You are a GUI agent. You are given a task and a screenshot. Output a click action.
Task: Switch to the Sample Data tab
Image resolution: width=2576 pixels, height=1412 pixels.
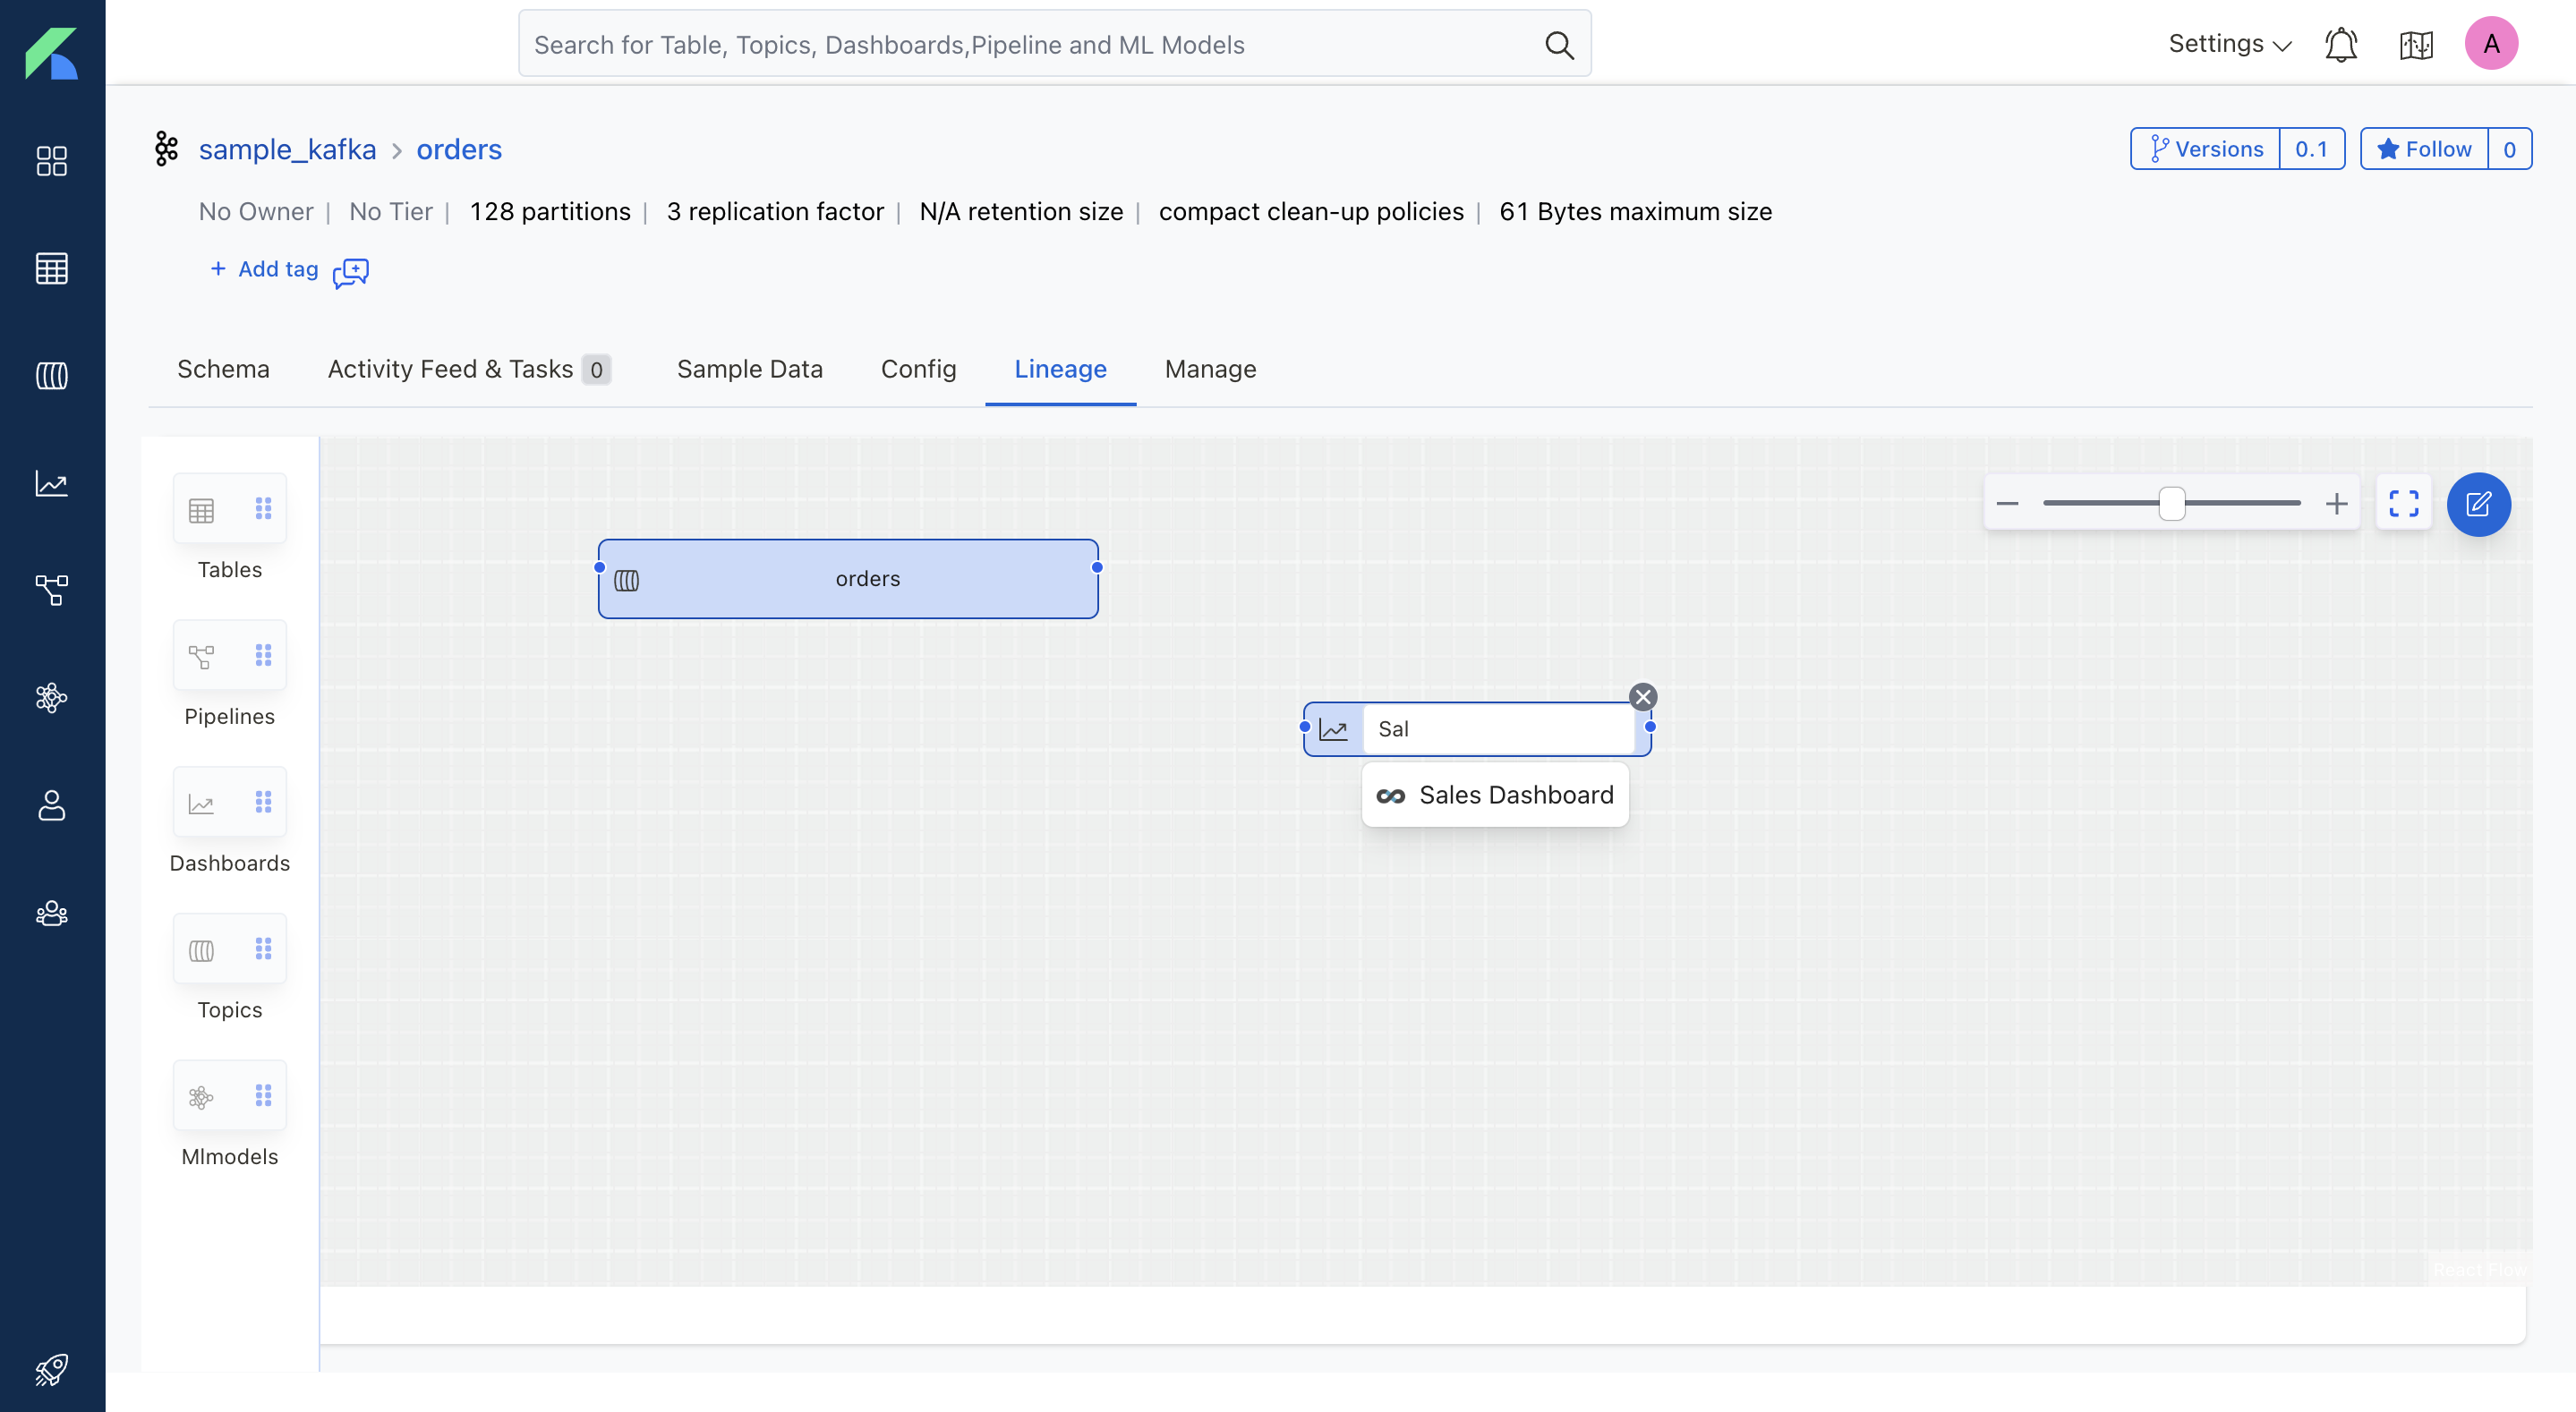point(749,369)
